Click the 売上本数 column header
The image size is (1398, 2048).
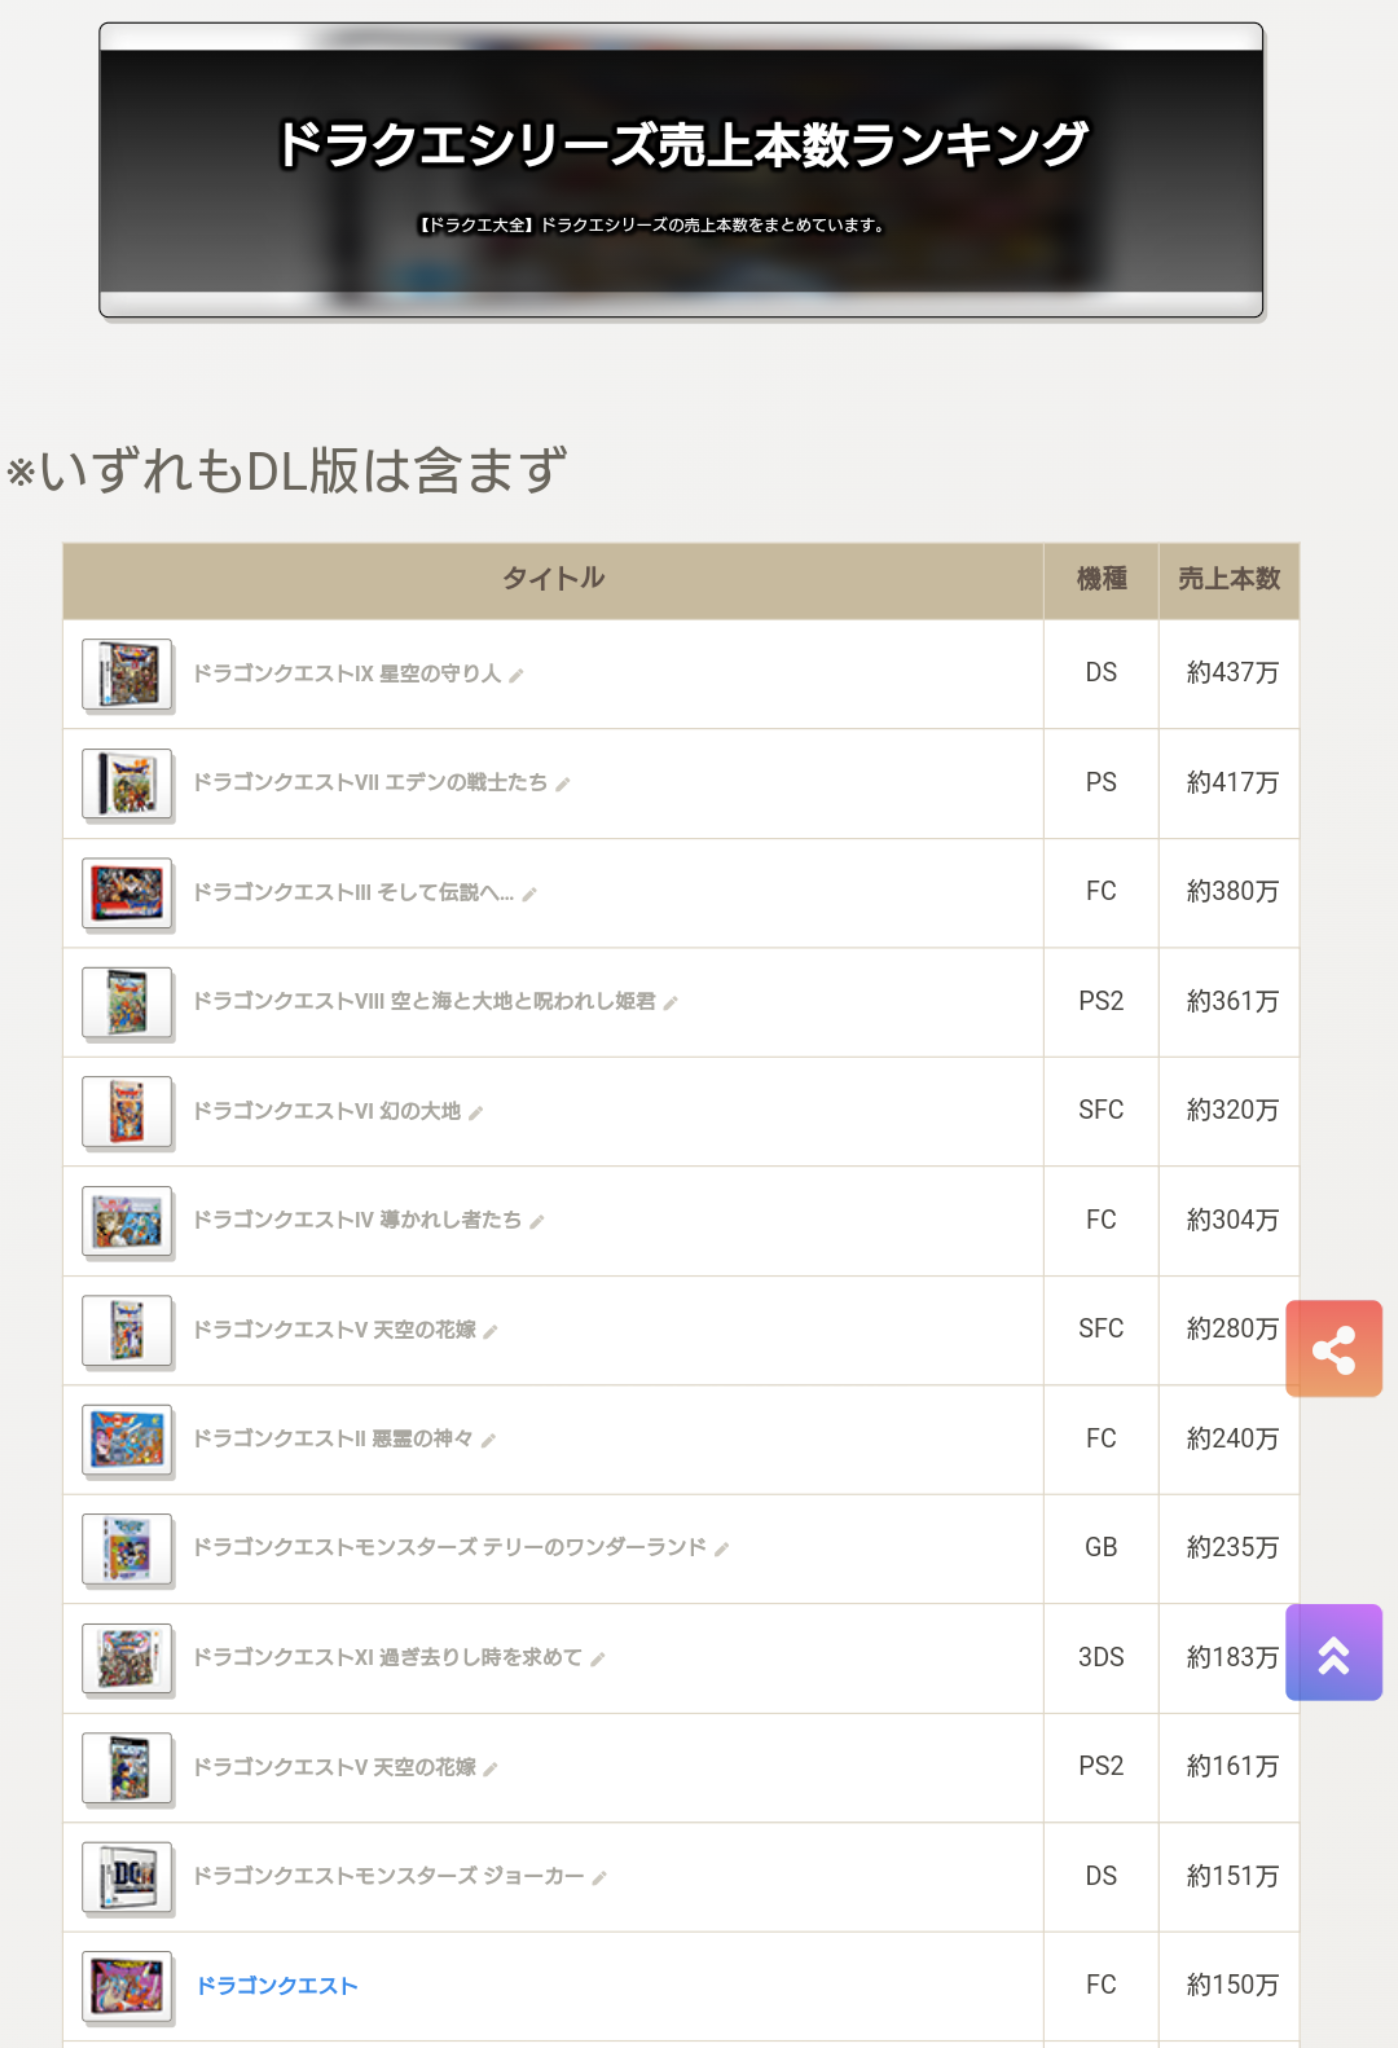[x=1229, y=579]
